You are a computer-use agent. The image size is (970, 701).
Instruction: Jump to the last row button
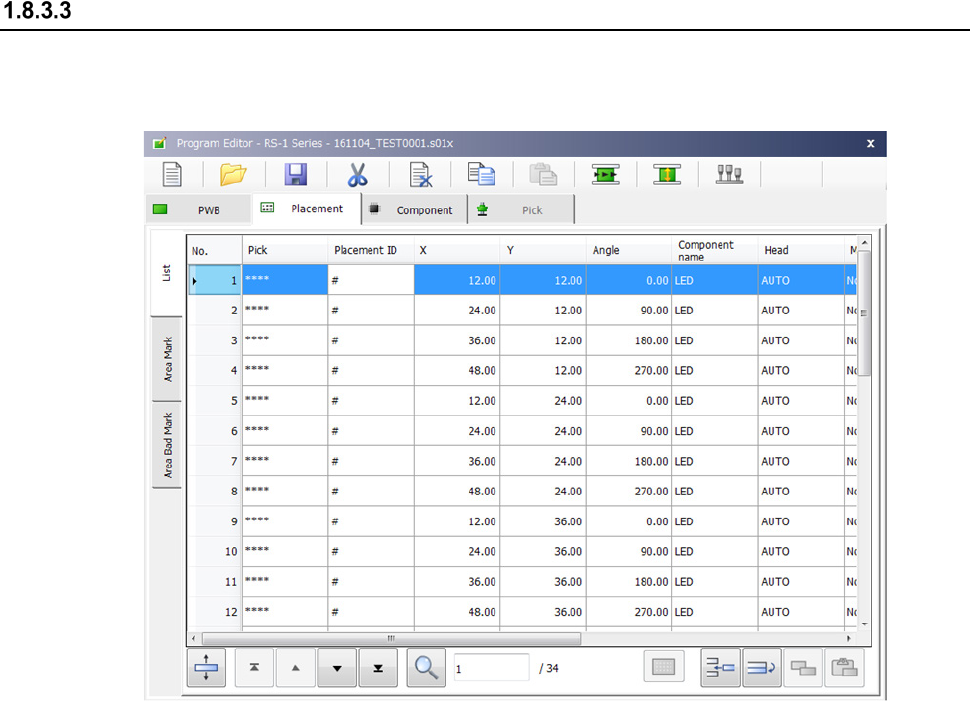tap(377, 669)
